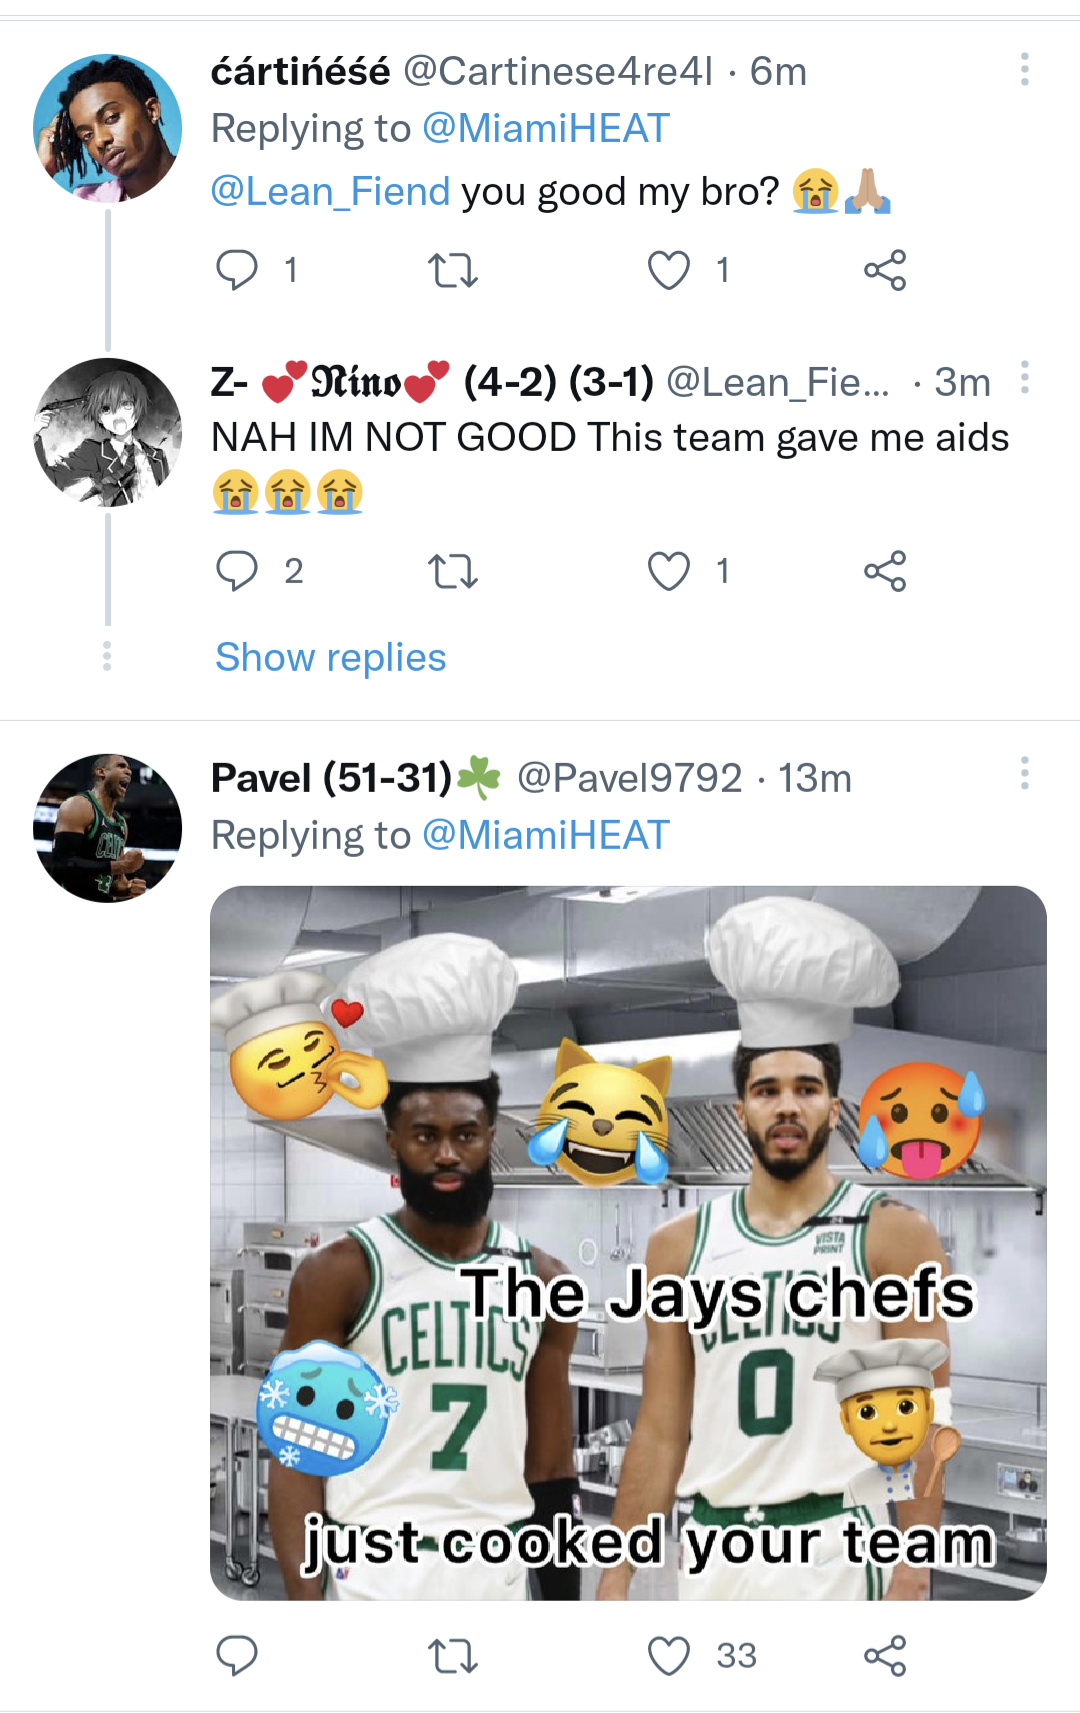Open more options for Z-Nino's tweet
The width and height of the screenshot is (1080, 1713).
click(1024, 378)
